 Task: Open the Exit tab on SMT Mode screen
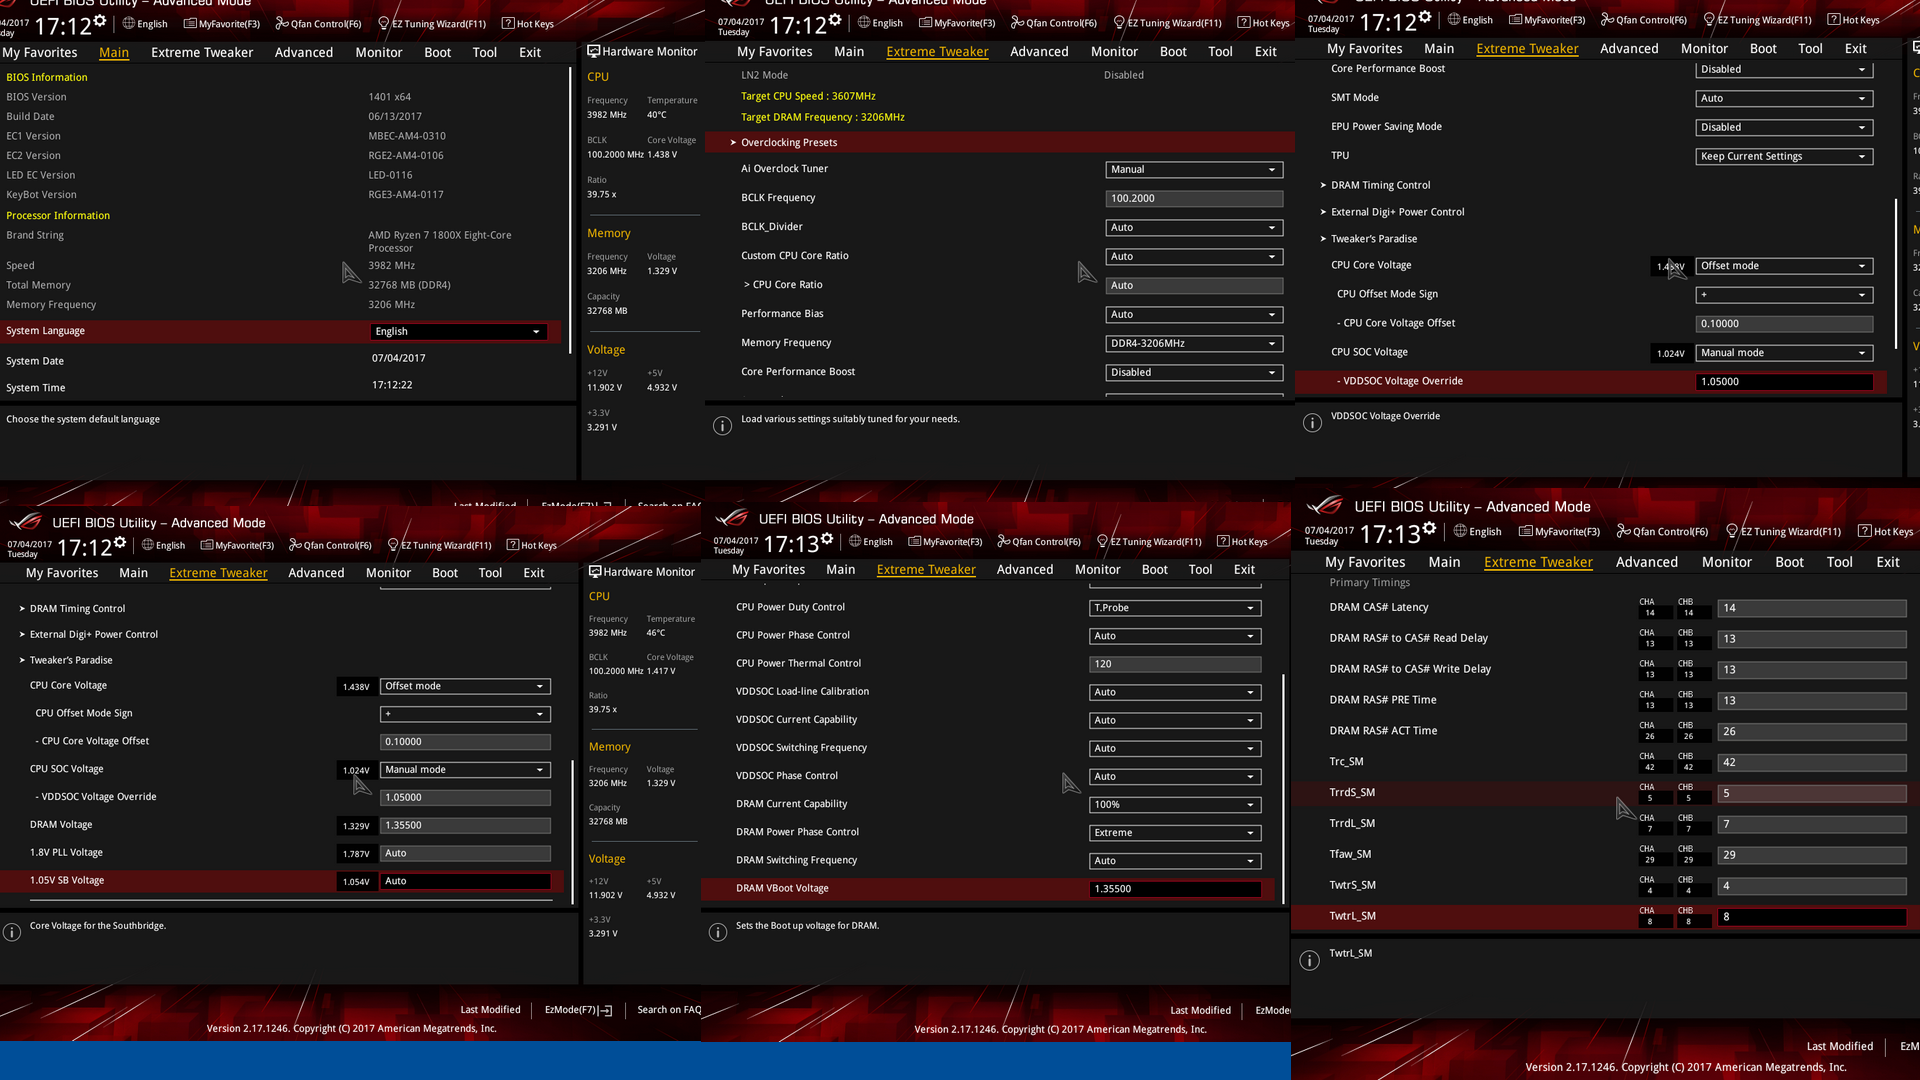[1856, 48]
